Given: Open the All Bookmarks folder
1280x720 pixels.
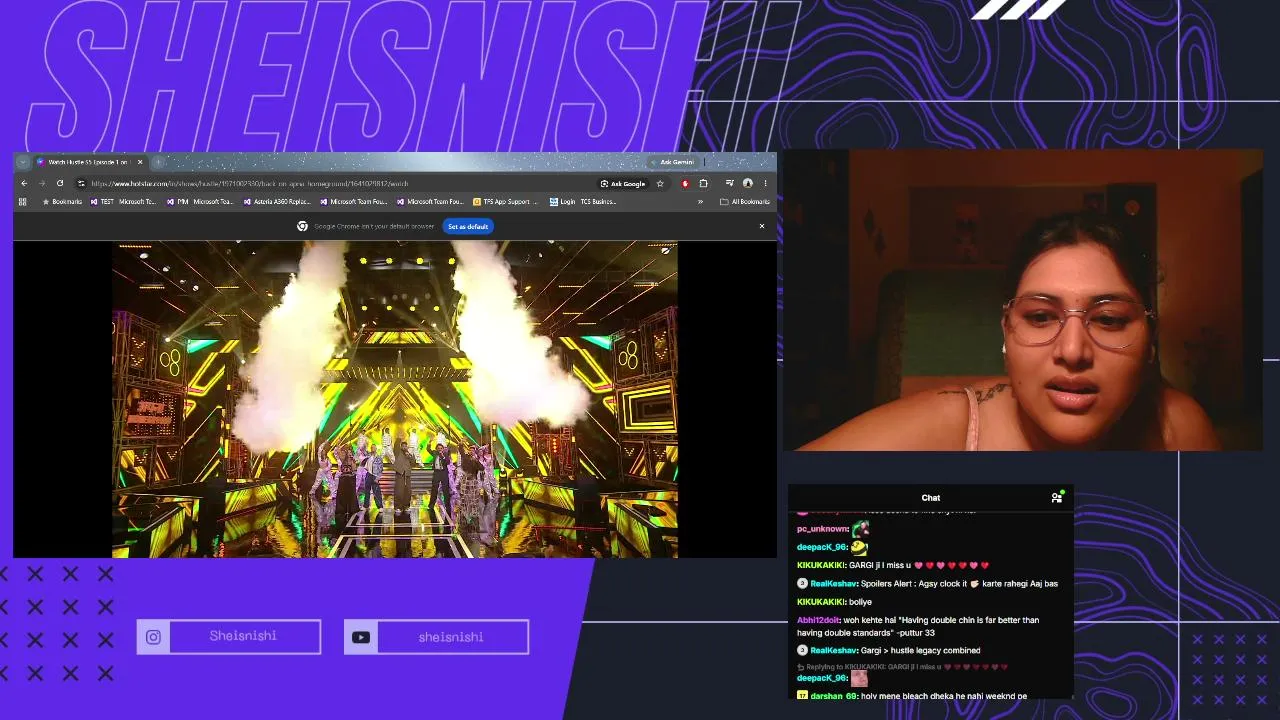Looking at the screenshot, I should pyautogui.click(x=745, y=202).
